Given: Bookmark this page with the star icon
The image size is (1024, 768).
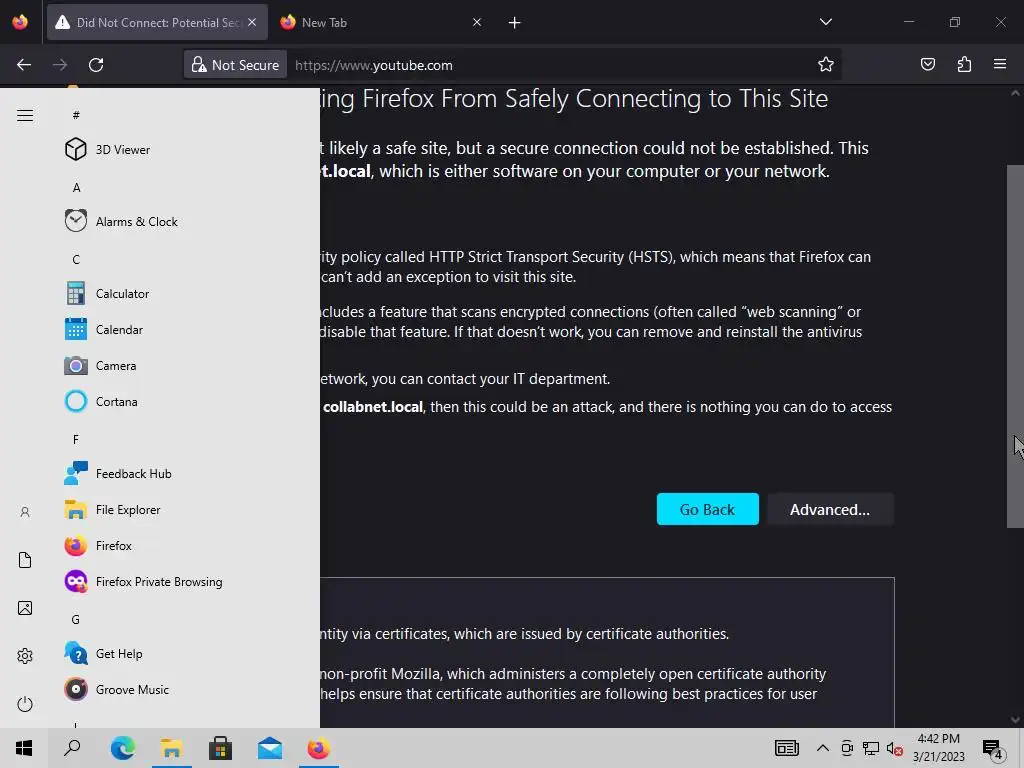Looking at the screenshot, I should [x=825, y=65].
